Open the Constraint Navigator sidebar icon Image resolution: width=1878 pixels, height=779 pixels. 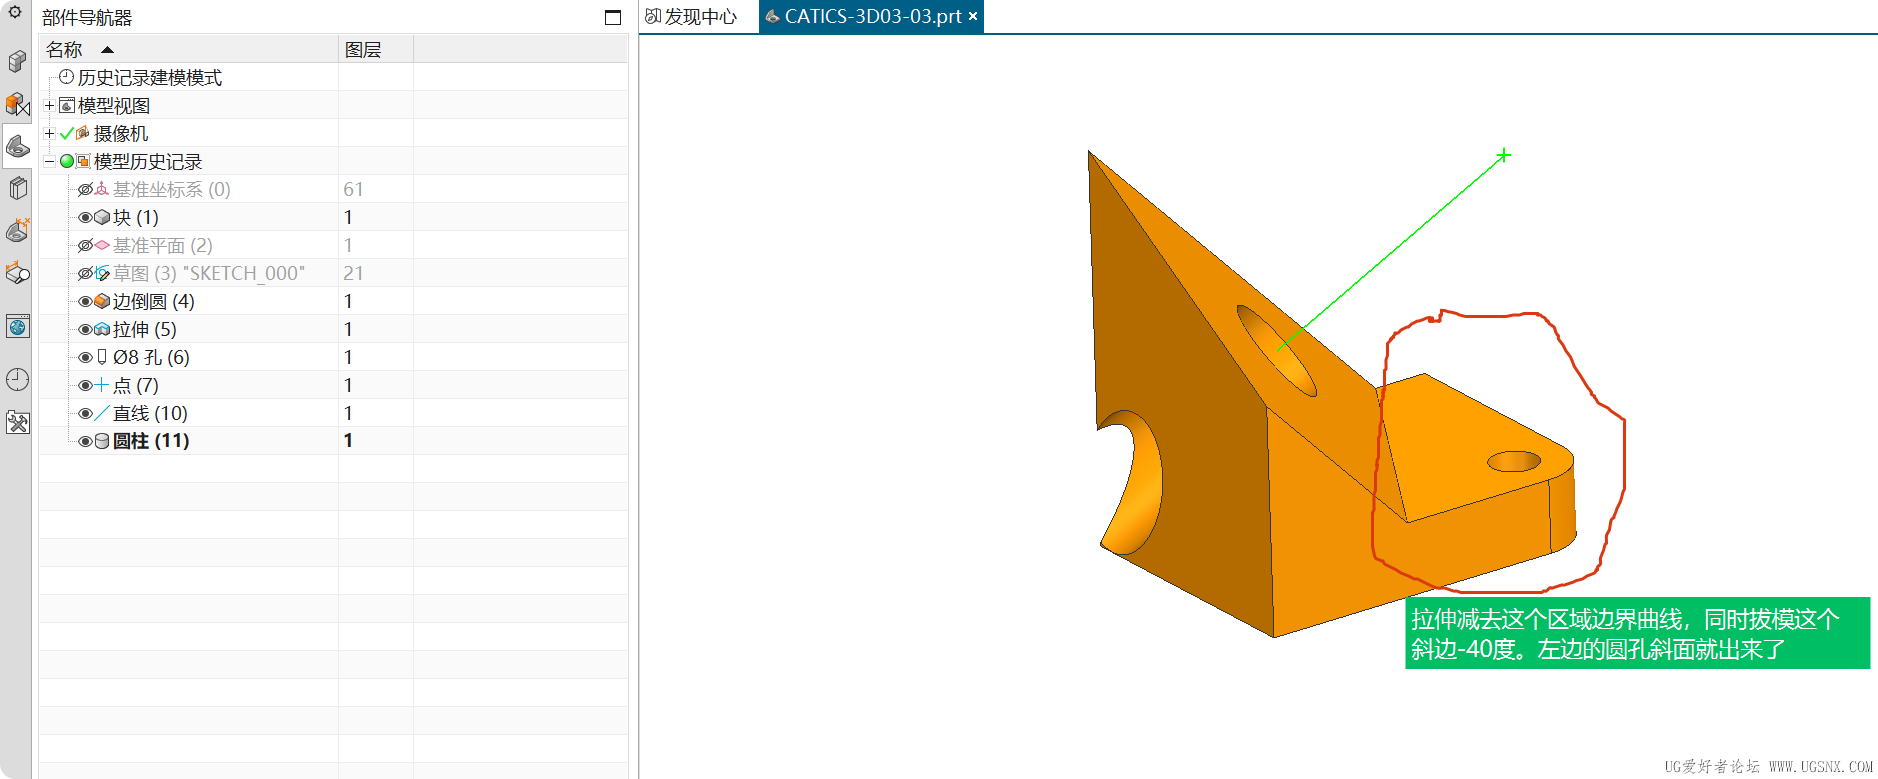tap(17, 103)
